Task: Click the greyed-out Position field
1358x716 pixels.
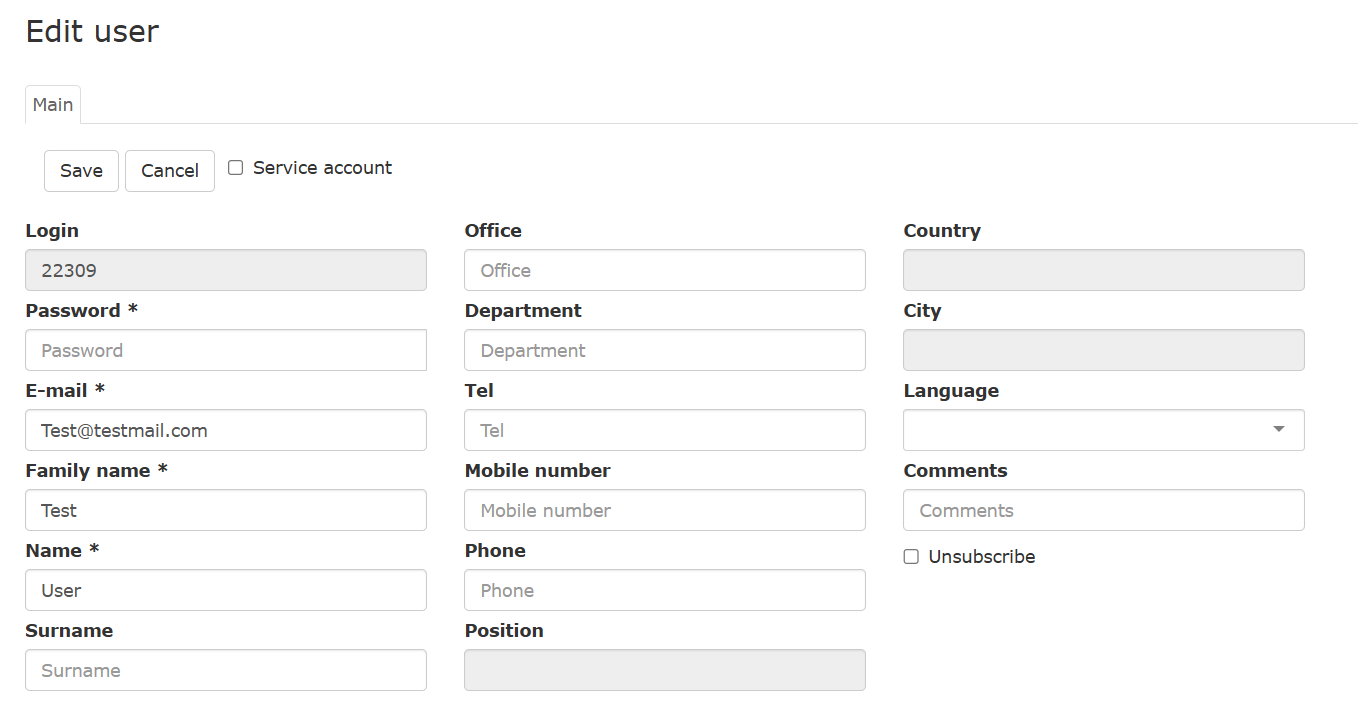Action: tap(664, 670)
